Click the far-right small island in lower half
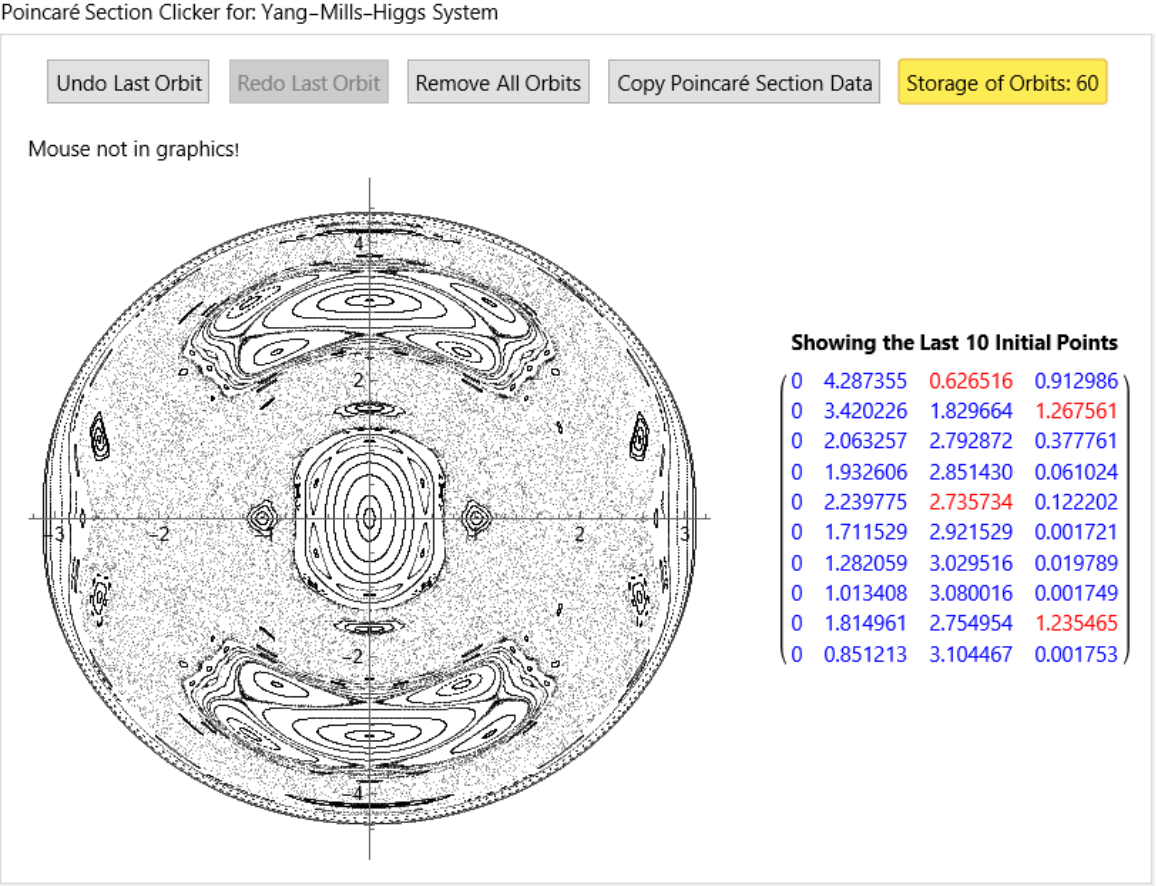Viewport: 1156px width, 886px height. tap(640, 597)
